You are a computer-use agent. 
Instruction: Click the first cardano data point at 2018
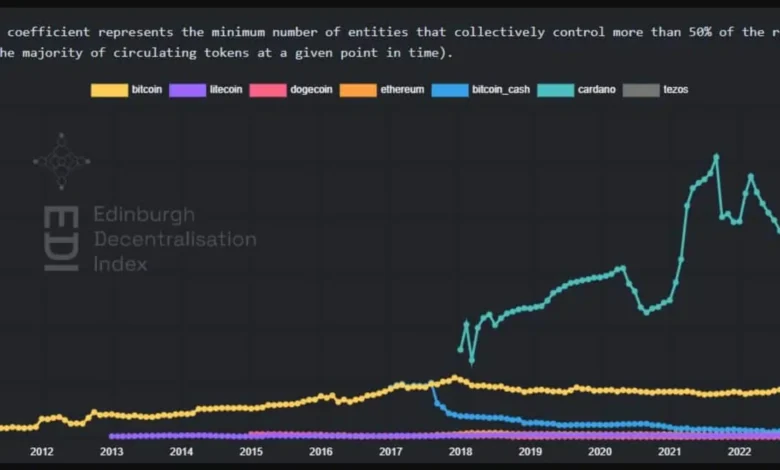coord(460,349)
